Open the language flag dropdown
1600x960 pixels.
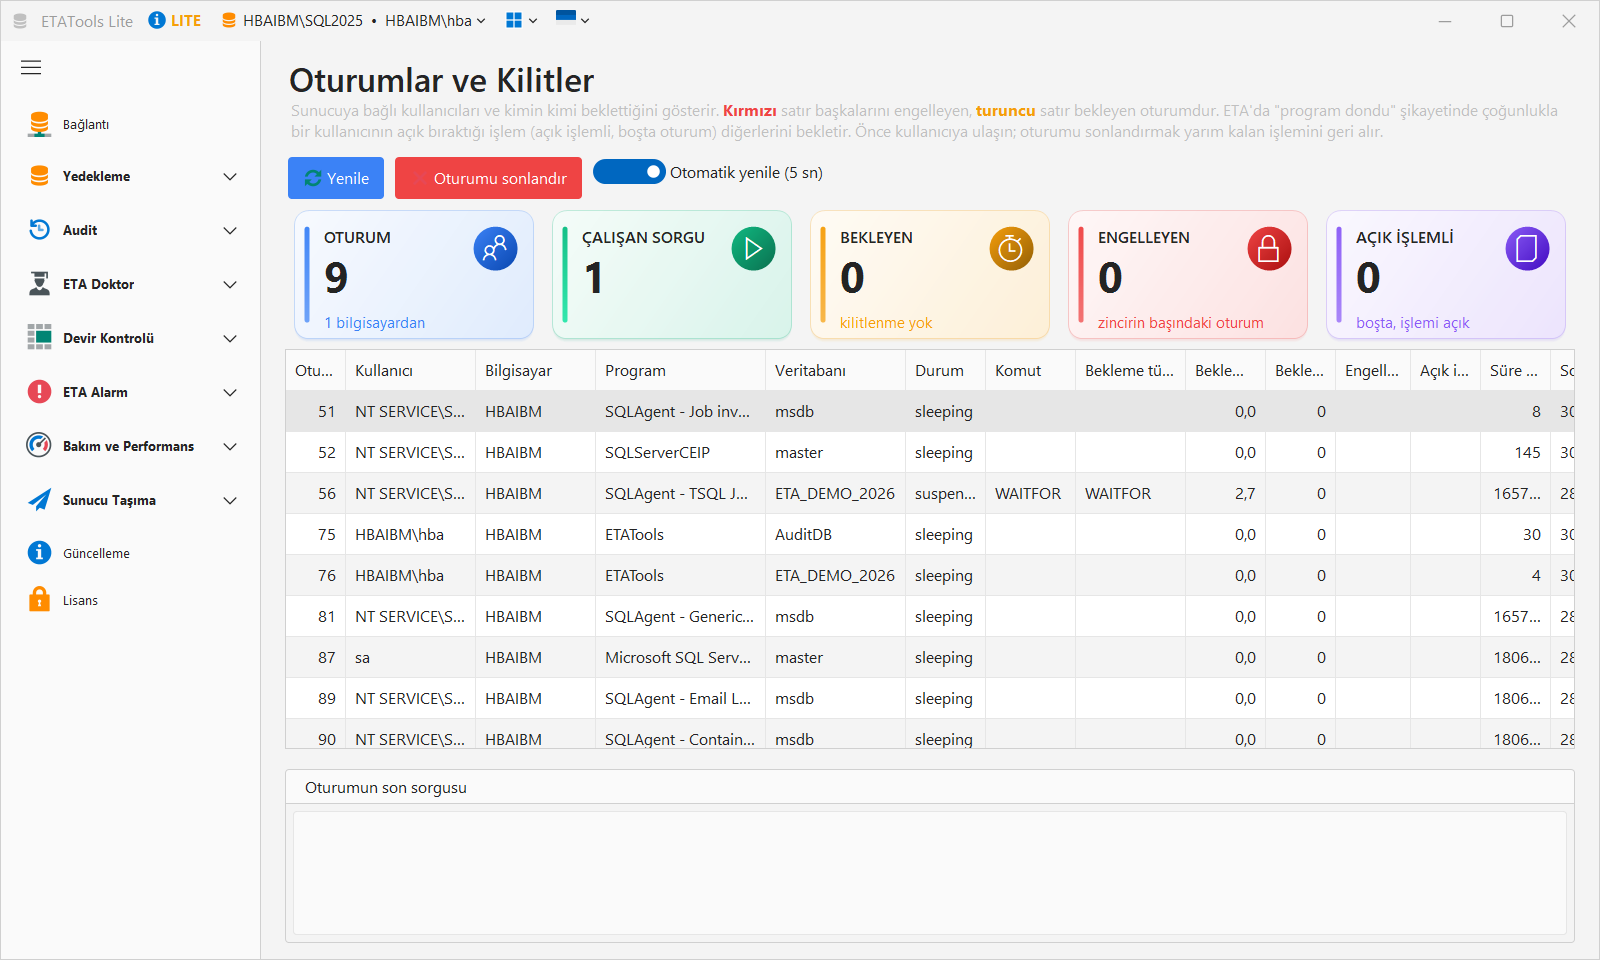pyautogui.click(x=572, y=19)
